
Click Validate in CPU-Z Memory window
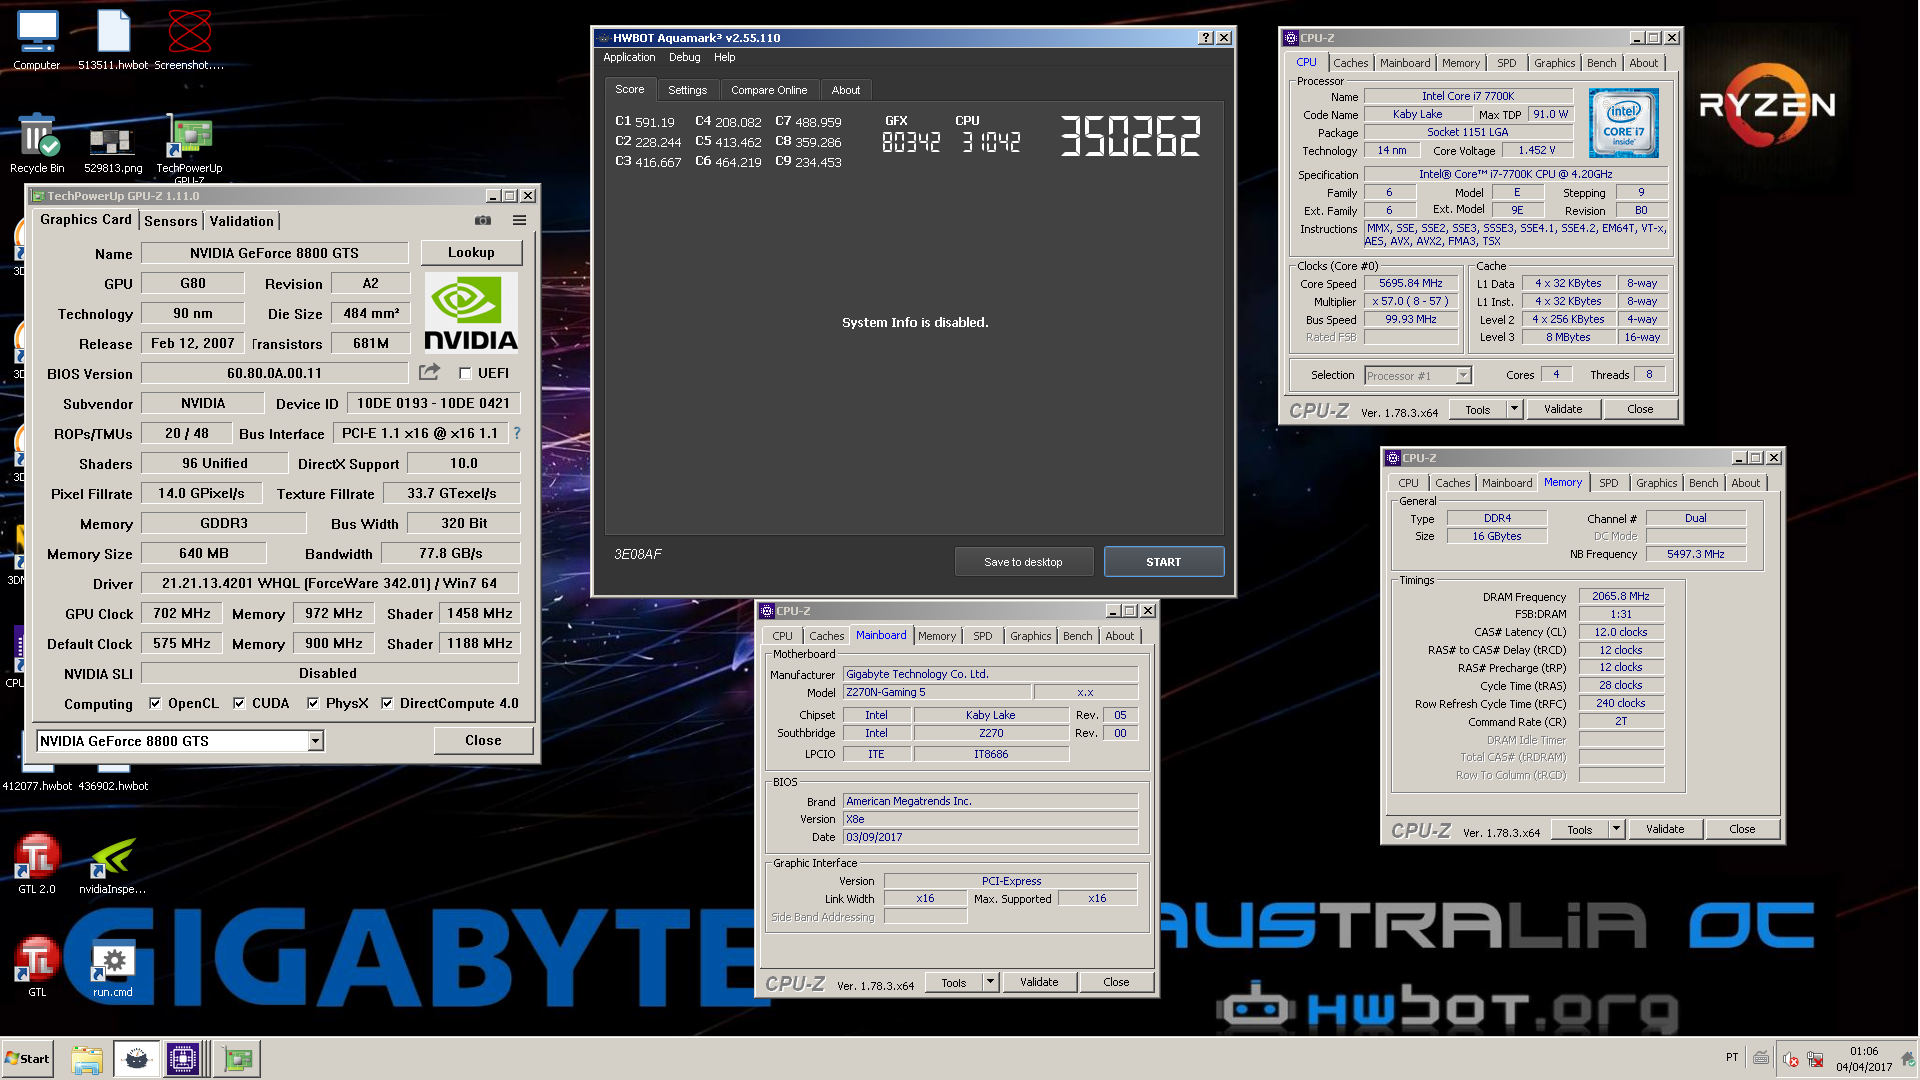1664,829
